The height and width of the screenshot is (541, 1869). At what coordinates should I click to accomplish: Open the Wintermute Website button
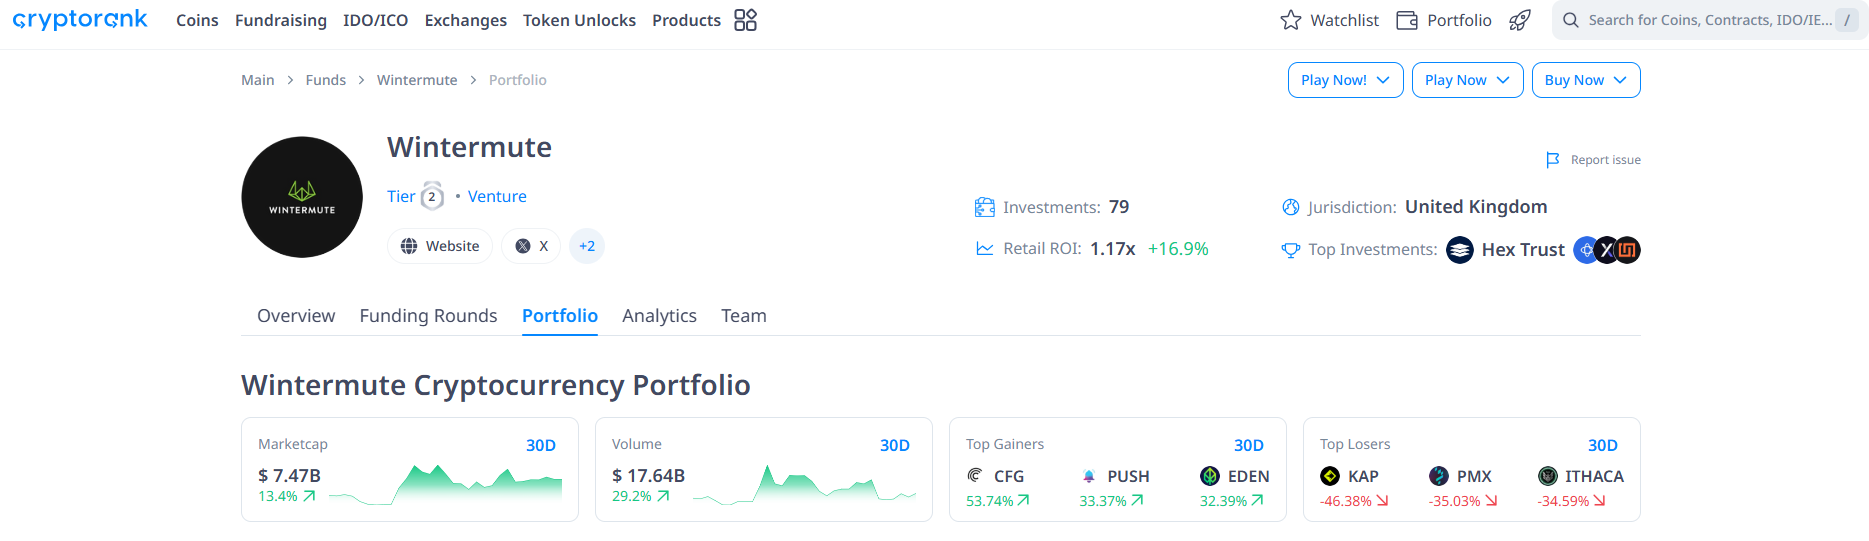pyautogui.click(x=440, y=246)
